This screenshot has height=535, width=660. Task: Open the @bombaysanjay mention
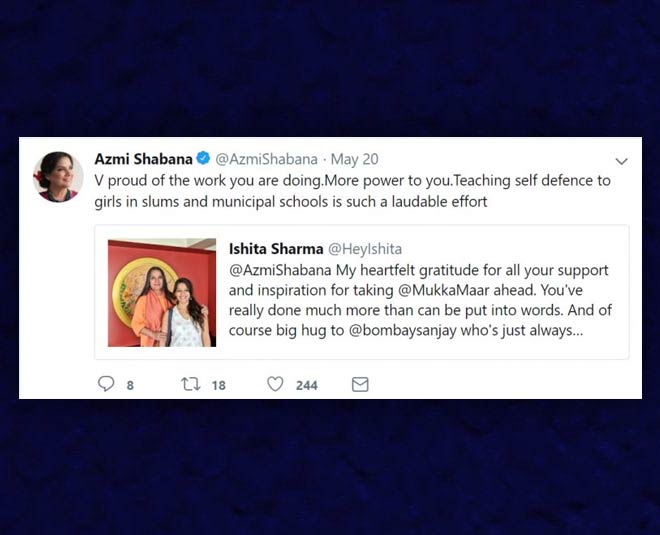click(x=403, y=331)
